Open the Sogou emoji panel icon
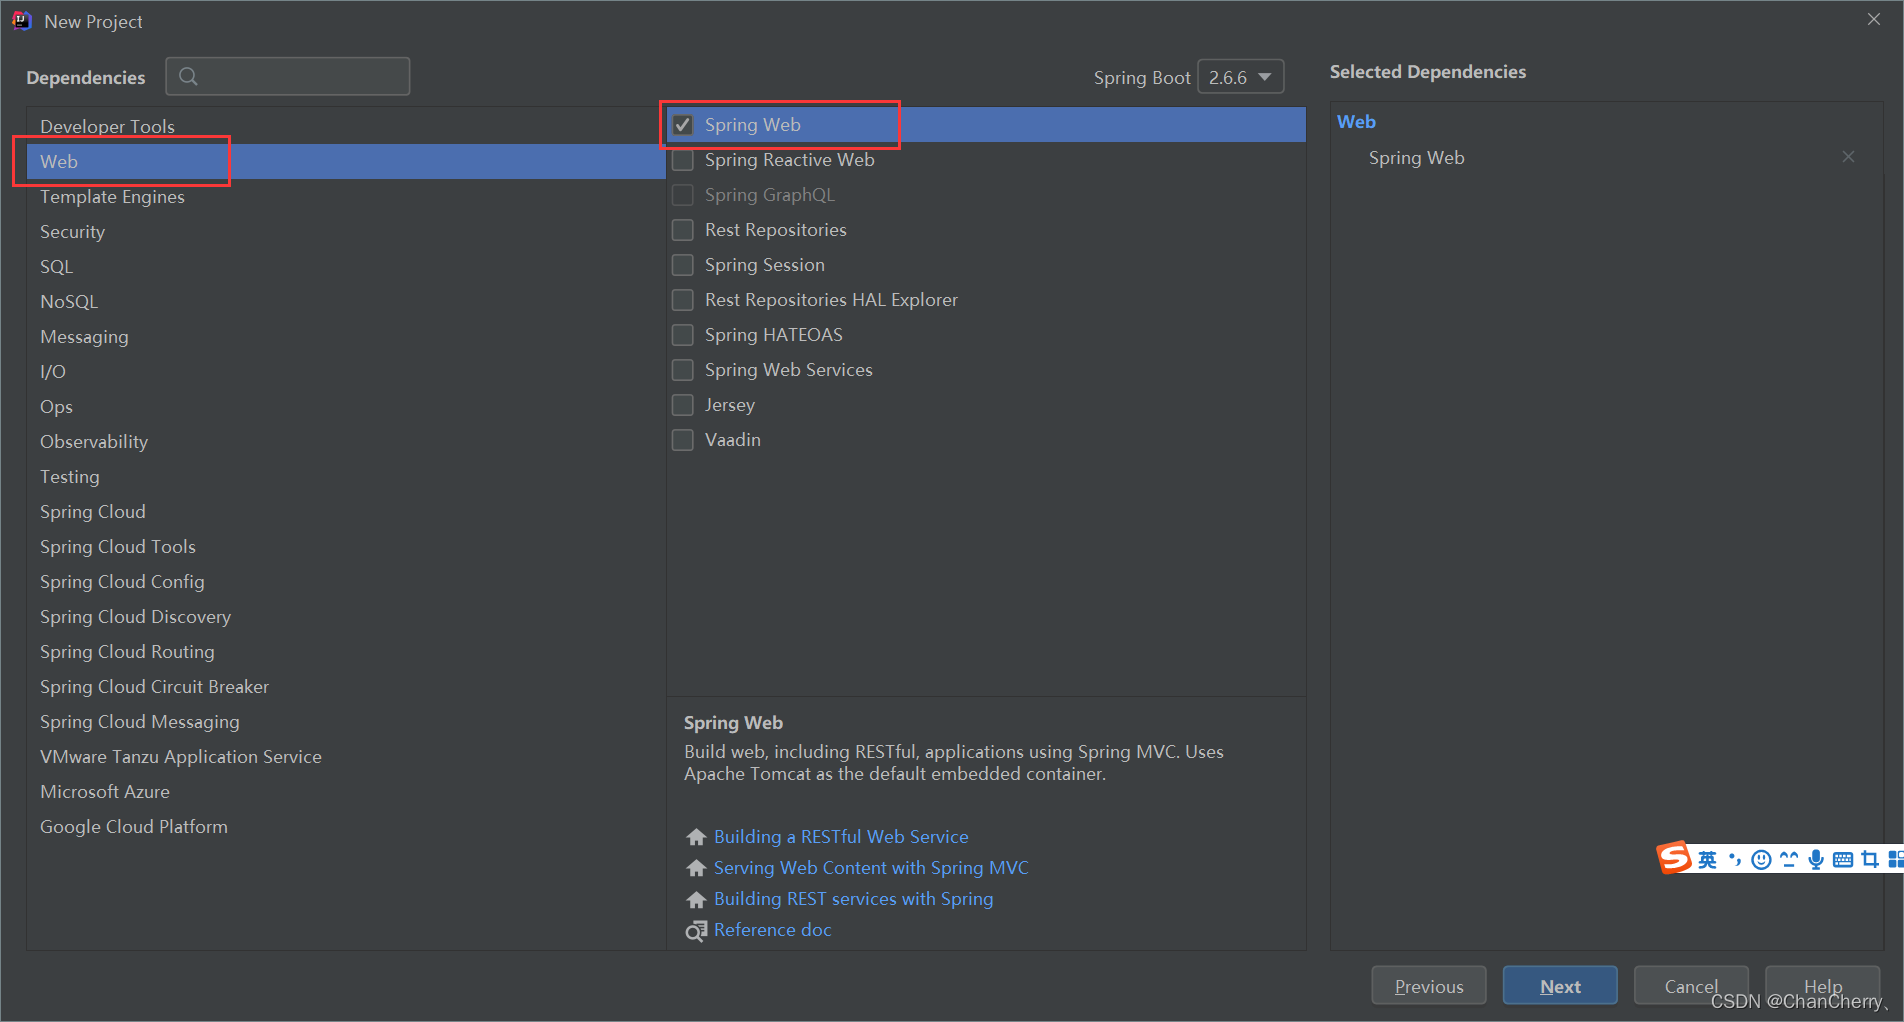The width and height of the screenshot is (1904, 1022). point(1762,860)
